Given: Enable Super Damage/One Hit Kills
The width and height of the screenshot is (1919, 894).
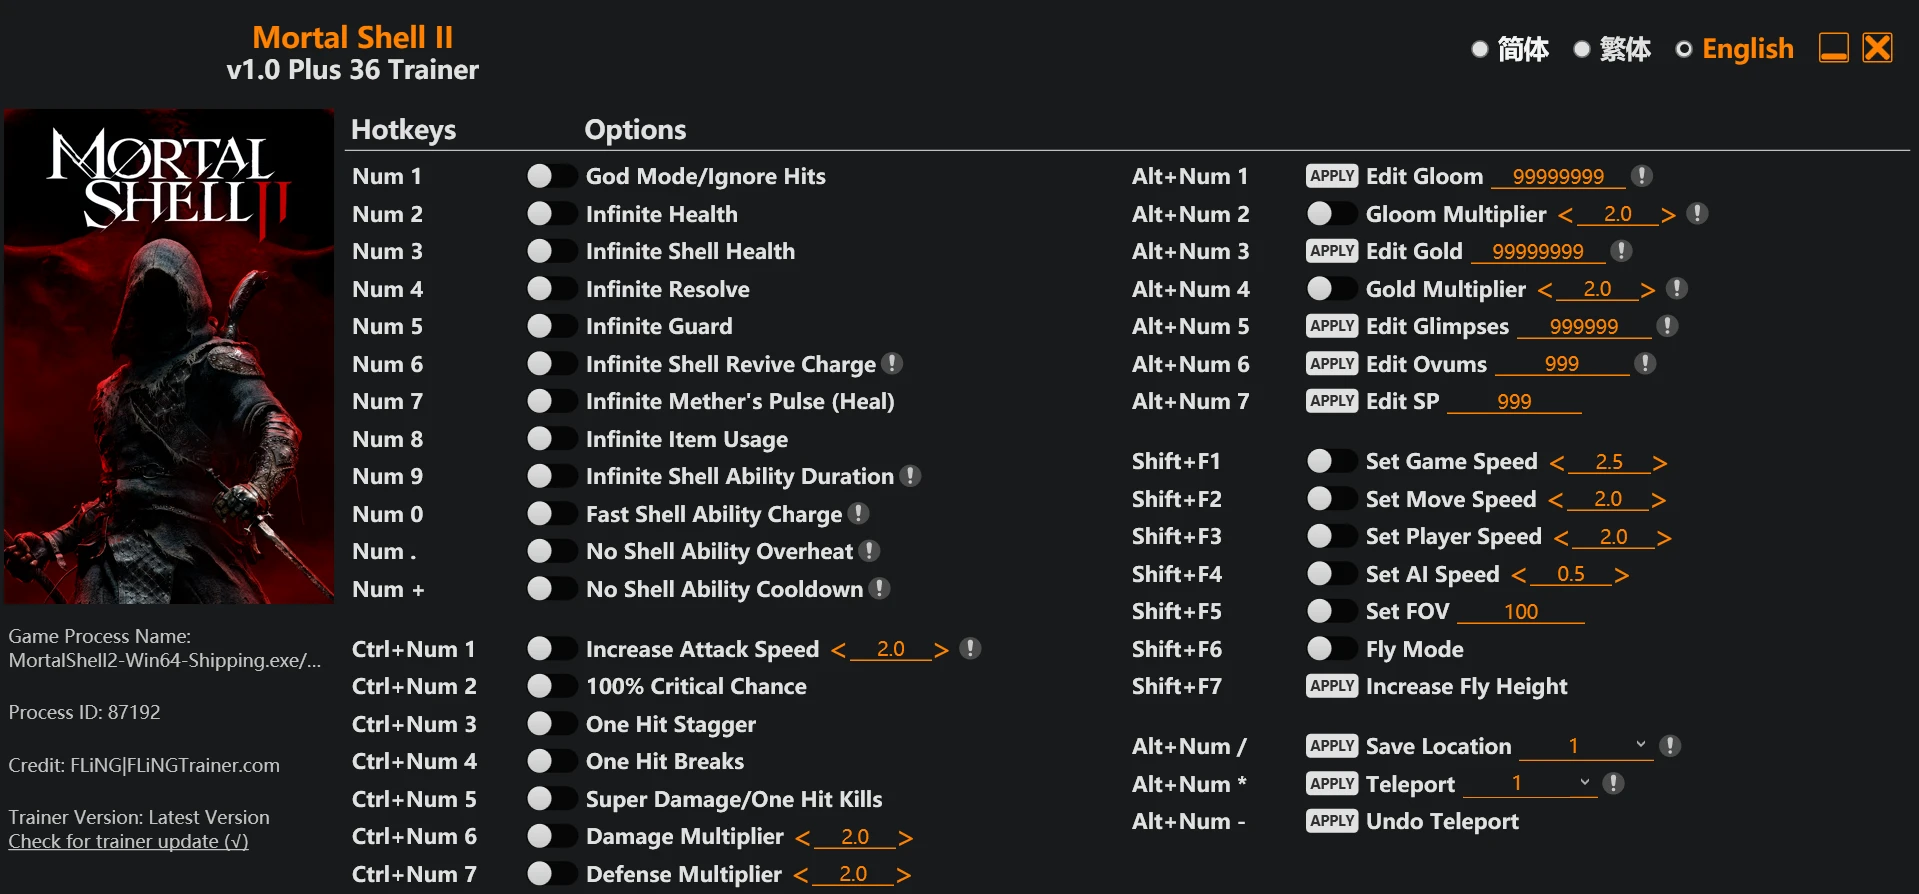Looking at the screenshot, I should (551, 798).
